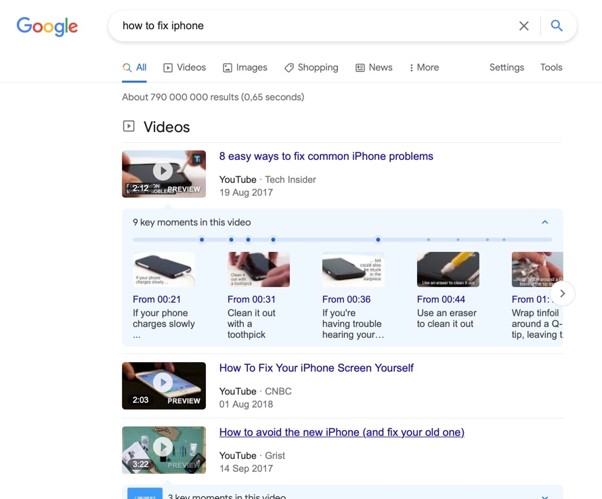602x499 pixels.
Task: Click the search input field
Action: point(310,26)
